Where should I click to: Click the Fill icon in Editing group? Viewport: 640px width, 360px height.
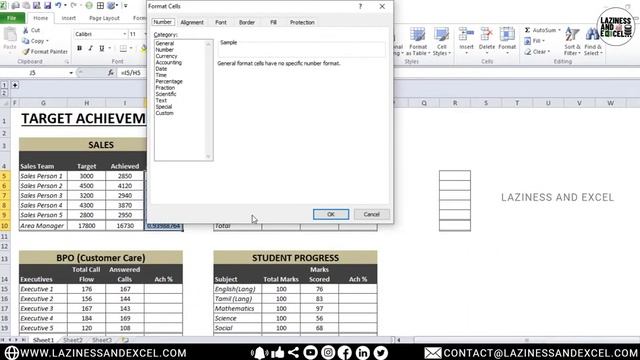coord(527,41)
